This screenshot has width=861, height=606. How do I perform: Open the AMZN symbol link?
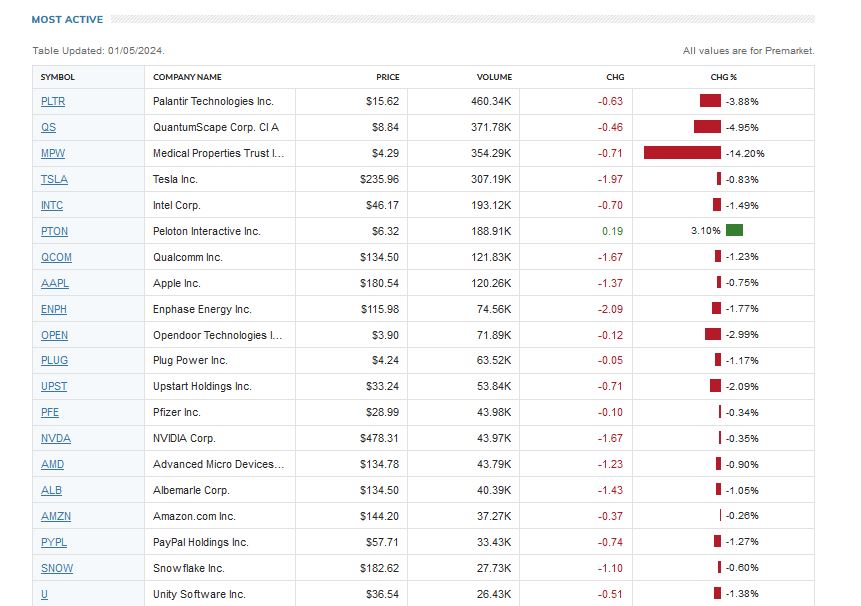pos(55,516)
